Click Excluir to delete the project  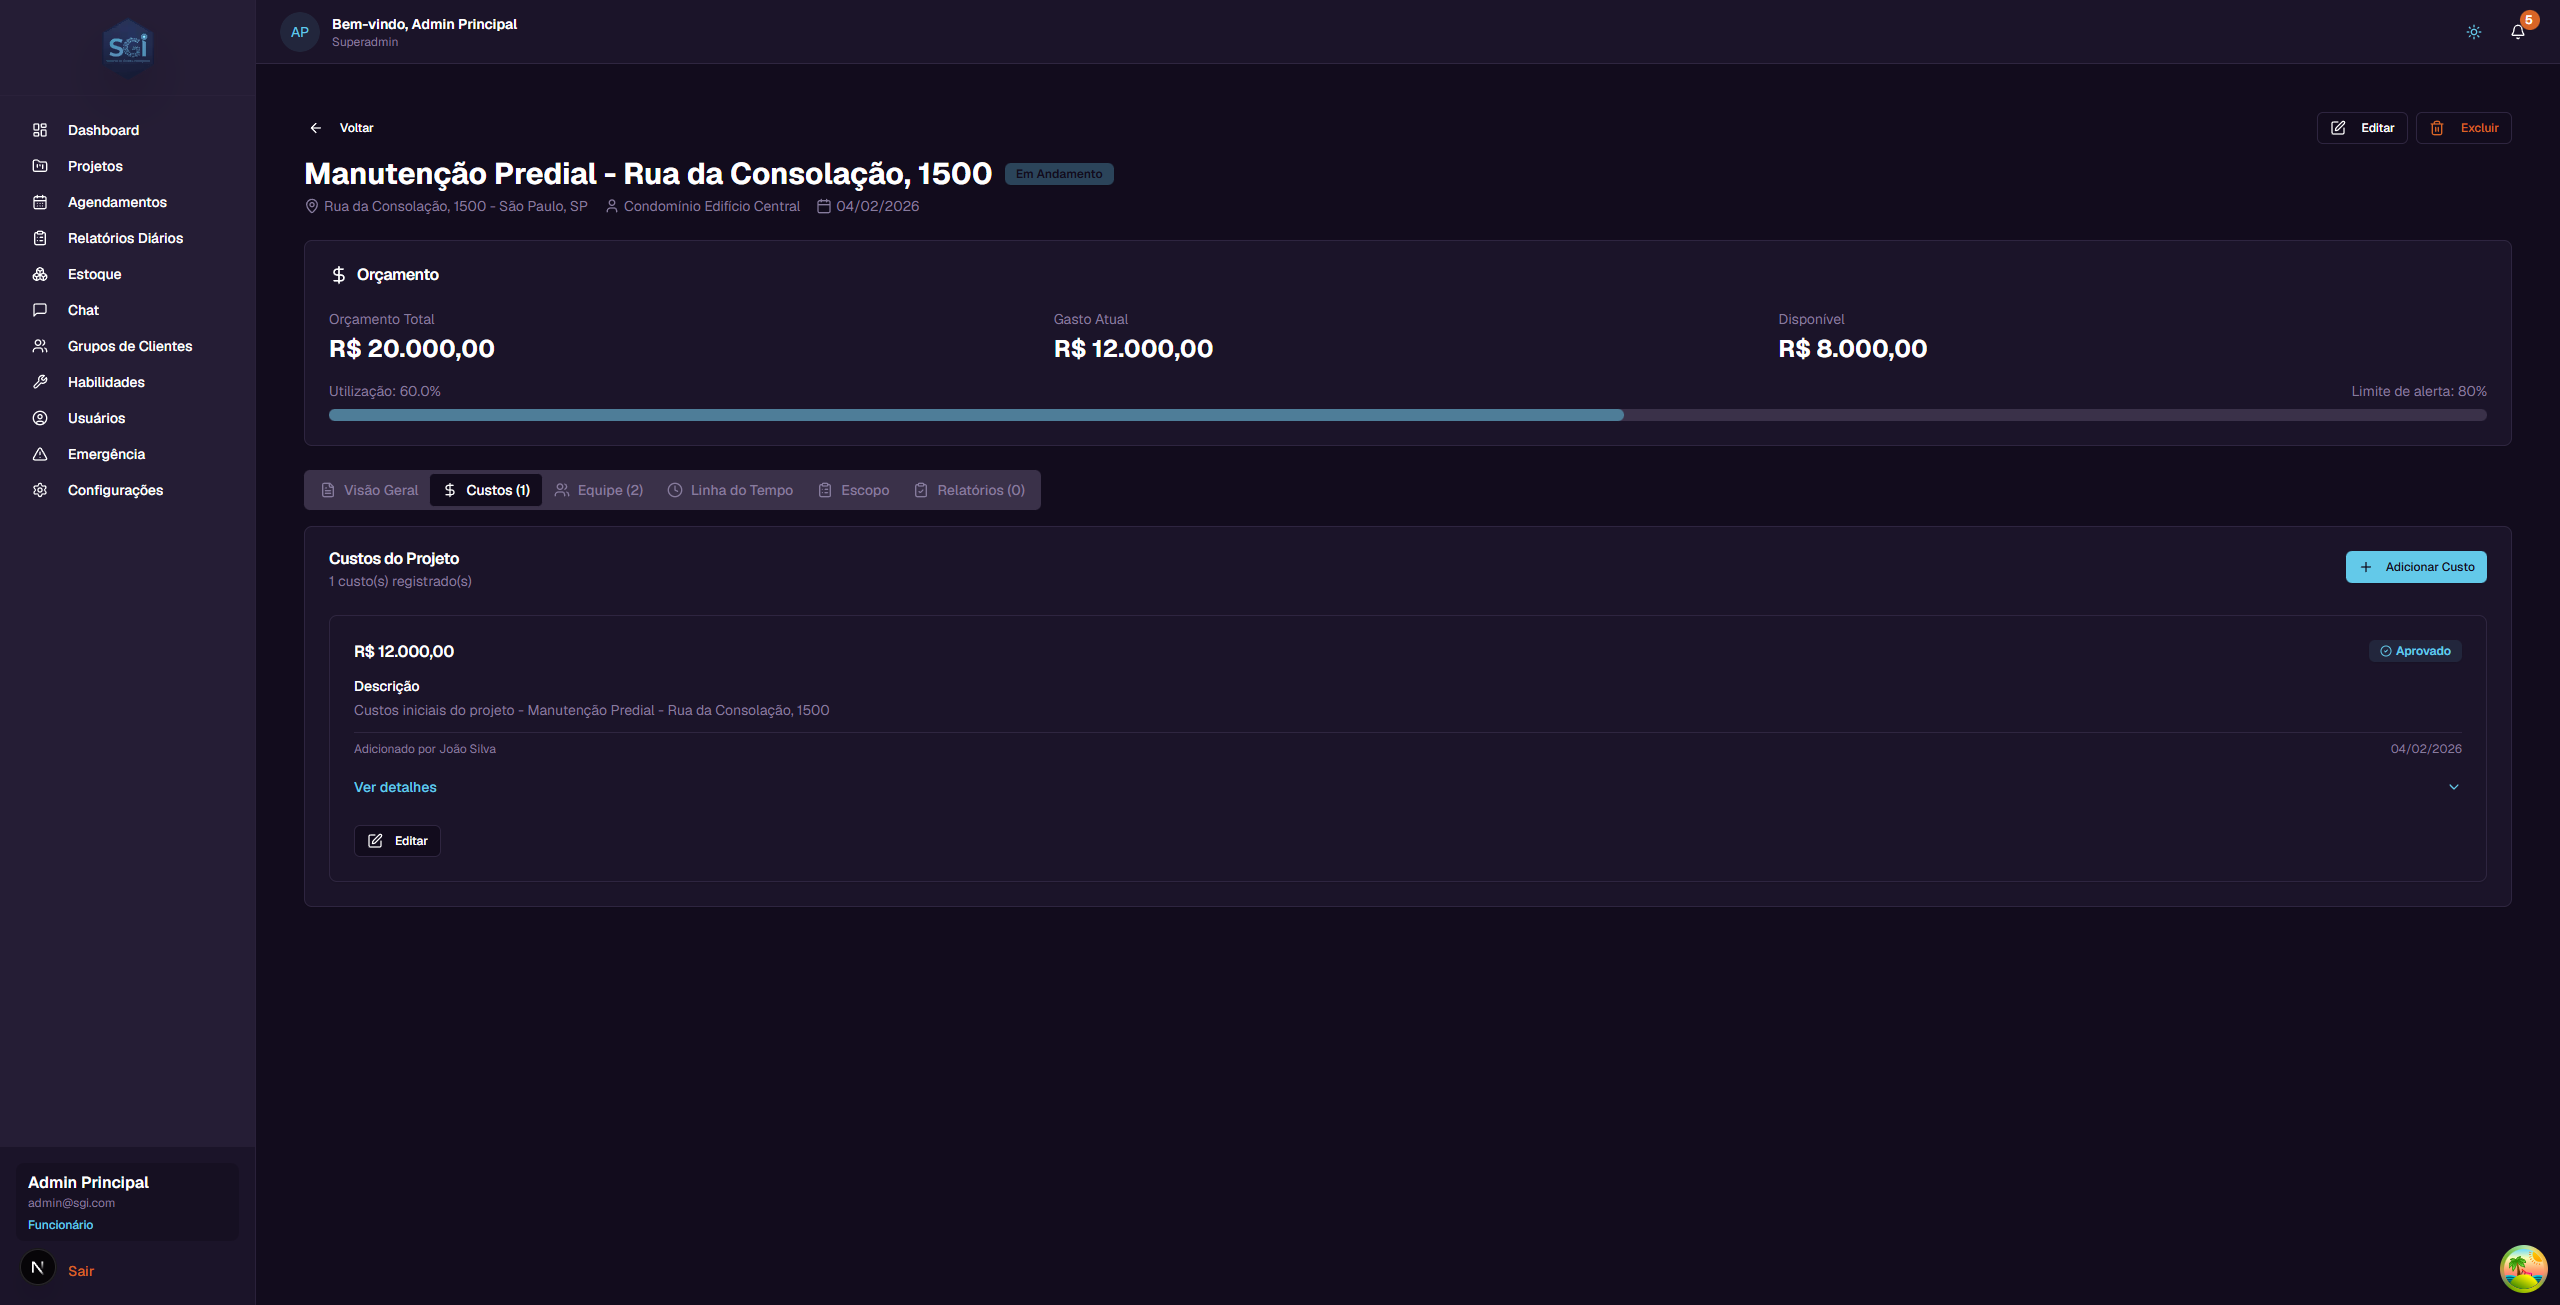click(2464, 127)
